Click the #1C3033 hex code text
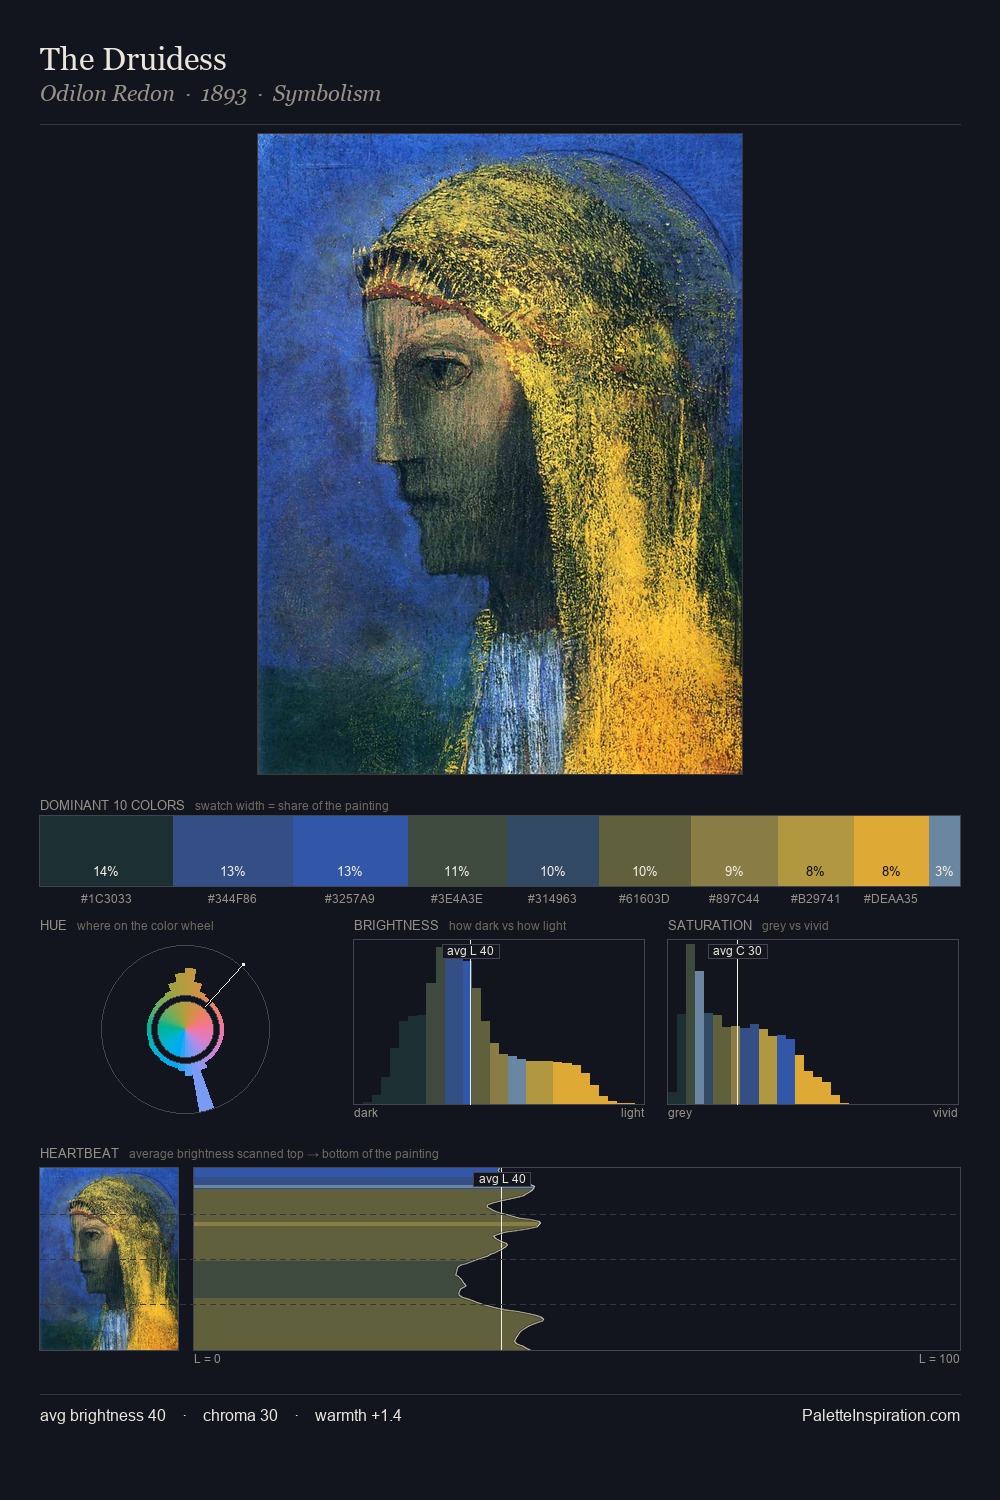Viewport: 1000px width, 1500px height. pyautogui.click(x=106, y=899)
